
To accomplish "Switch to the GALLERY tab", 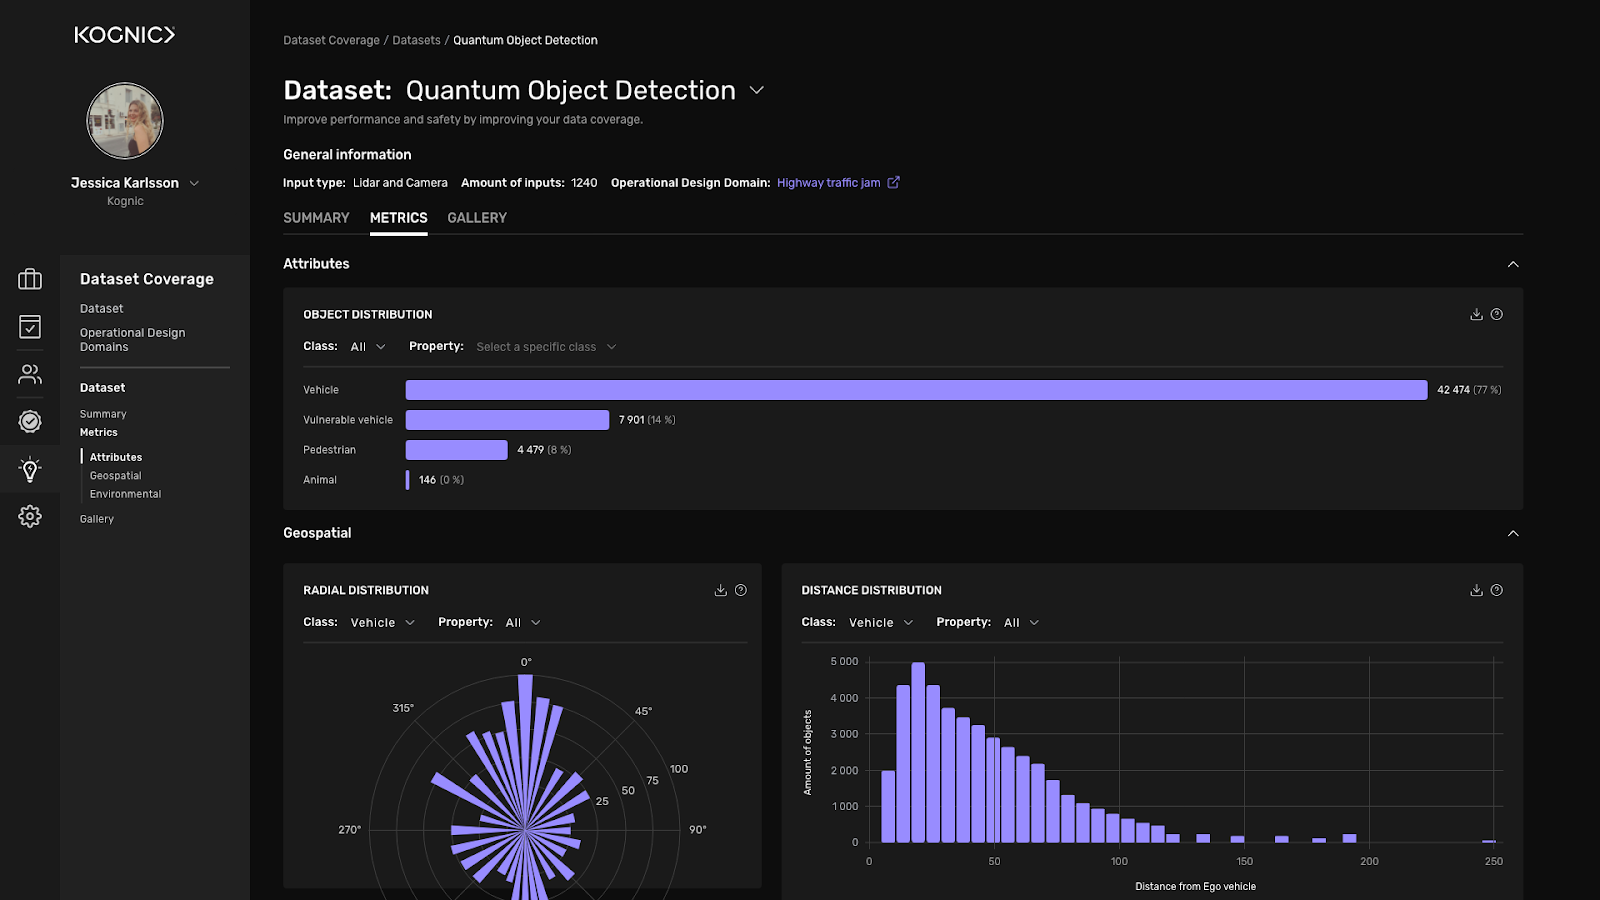I will pos(477,218).
